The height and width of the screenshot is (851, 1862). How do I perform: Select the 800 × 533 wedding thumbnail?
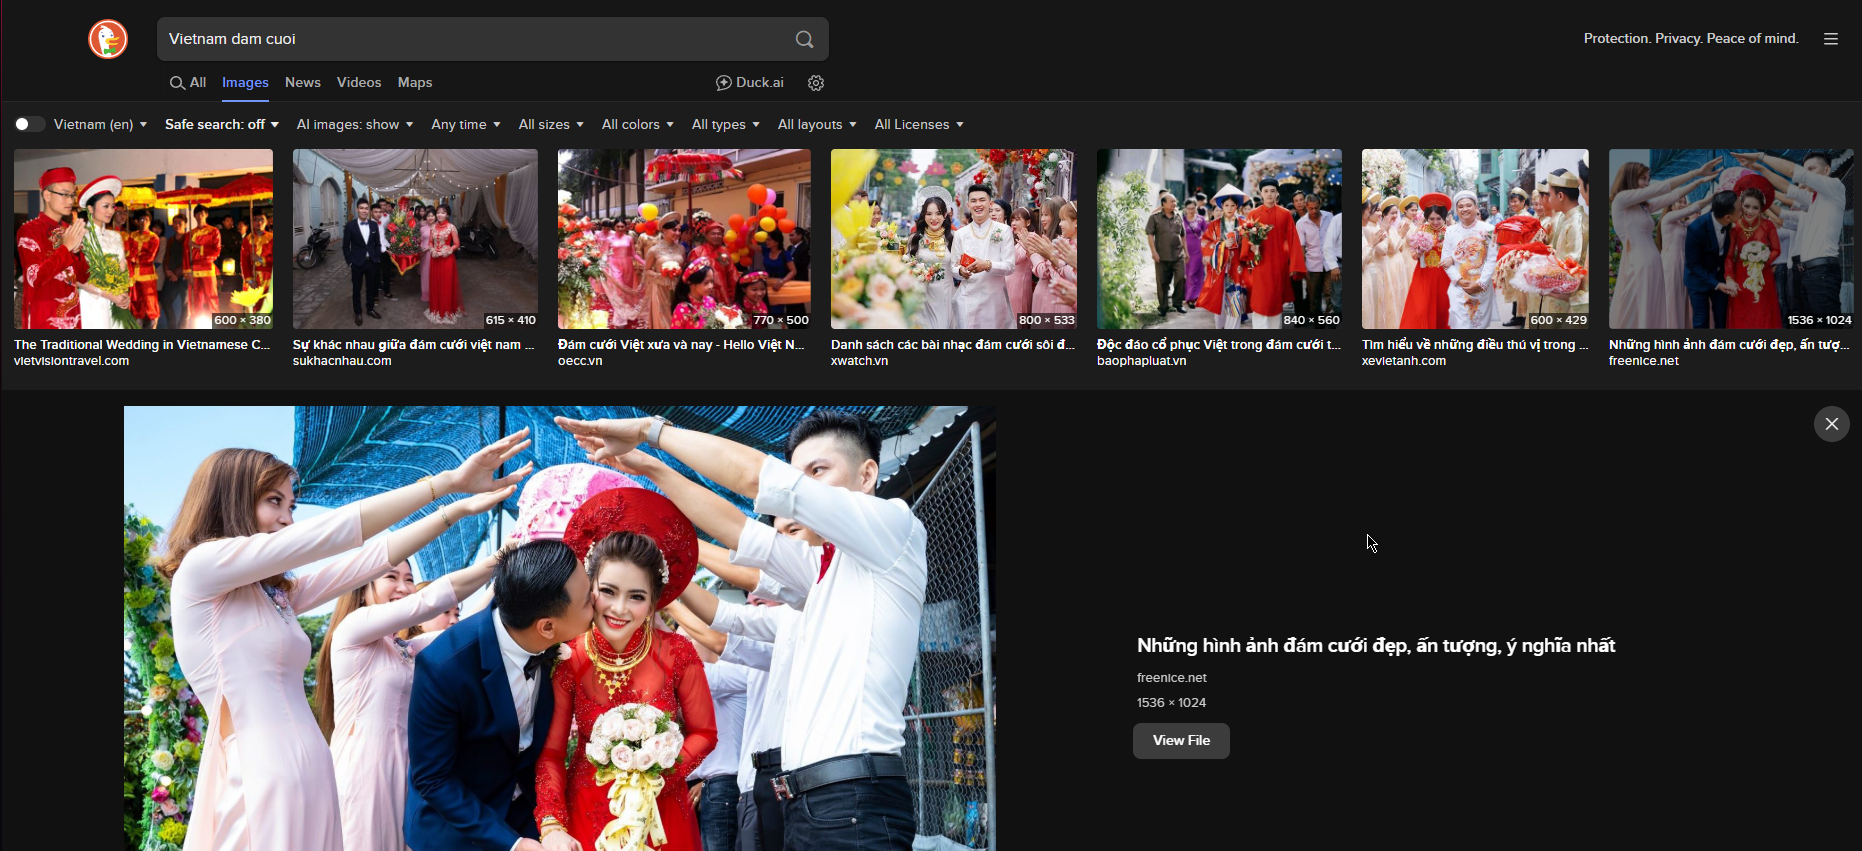coord(954,239)
